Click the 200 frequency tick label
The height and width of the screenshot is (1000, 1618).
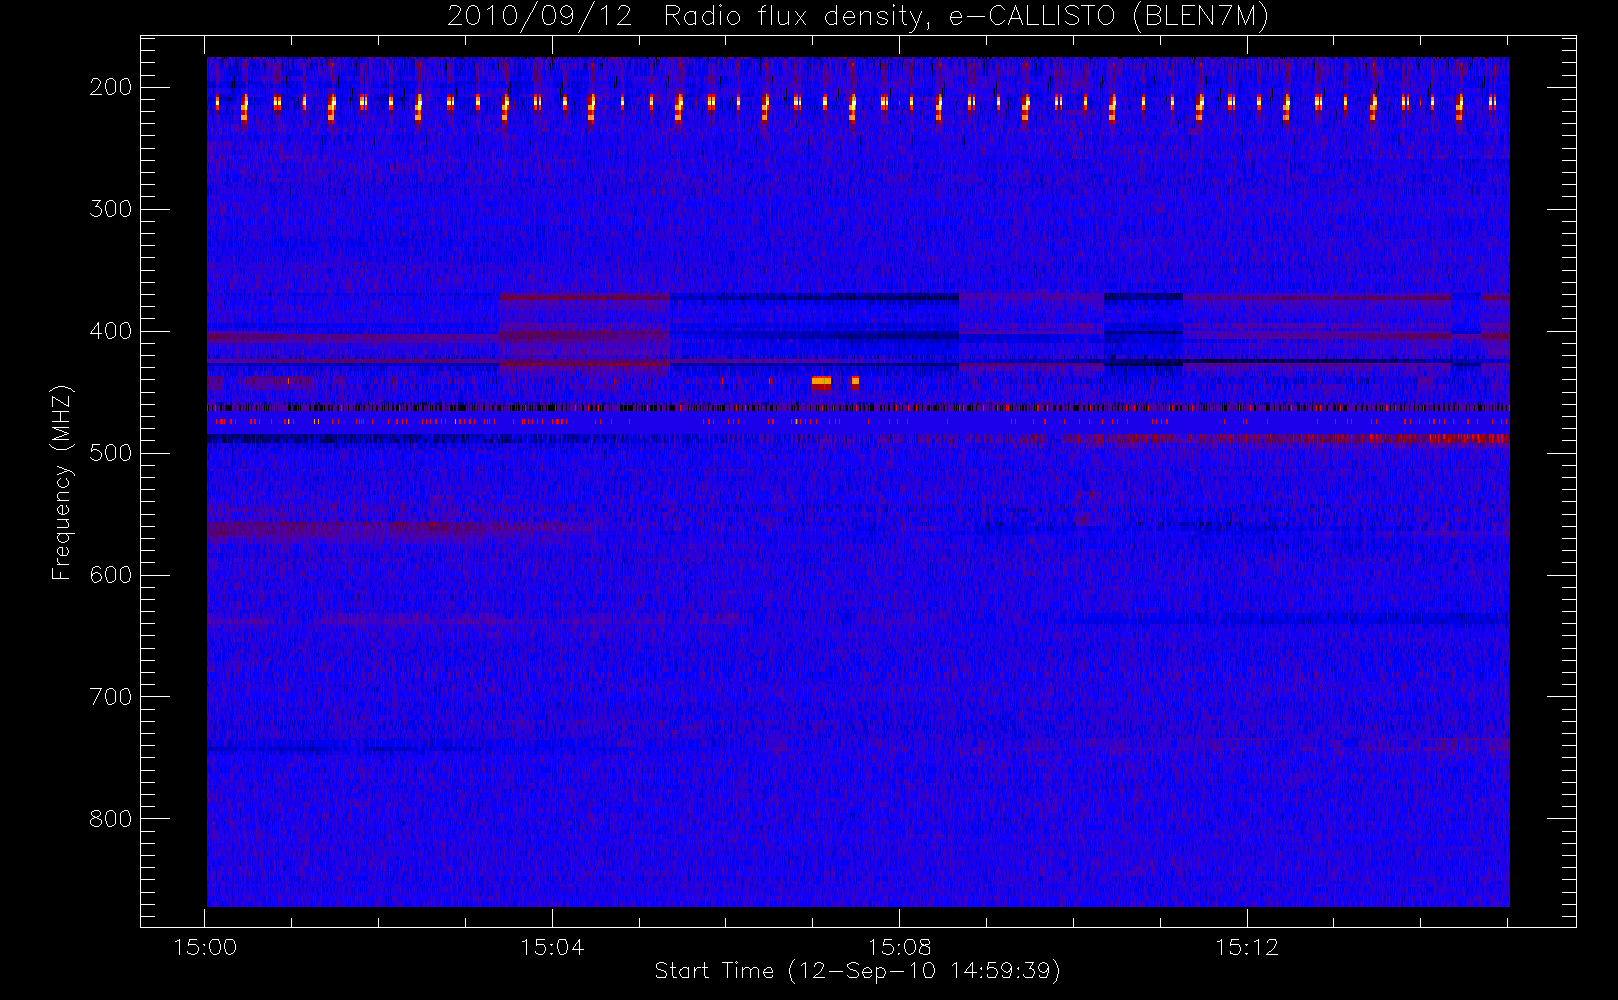(x=111, y=87)
